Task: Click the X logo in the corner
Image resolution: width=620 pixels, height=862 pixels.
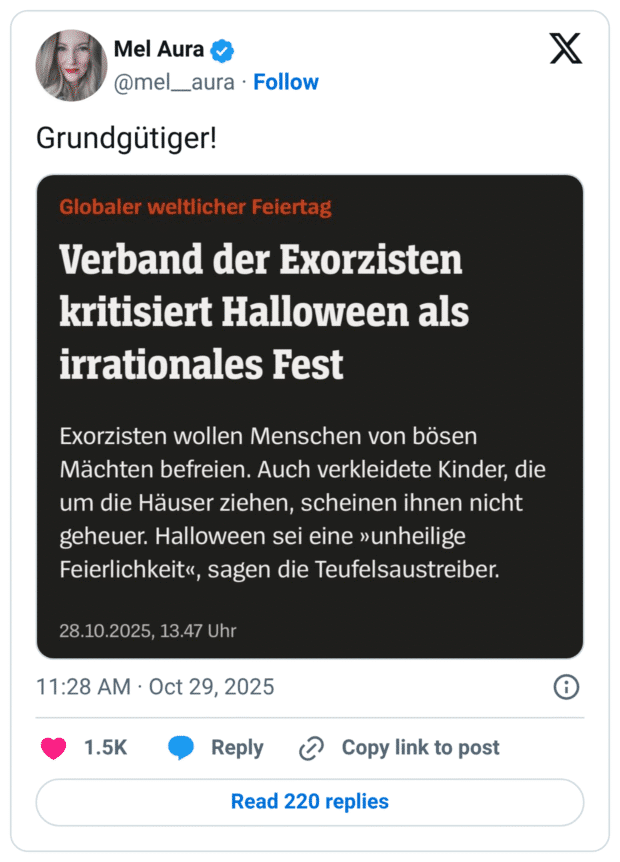Action: (565, 48)
